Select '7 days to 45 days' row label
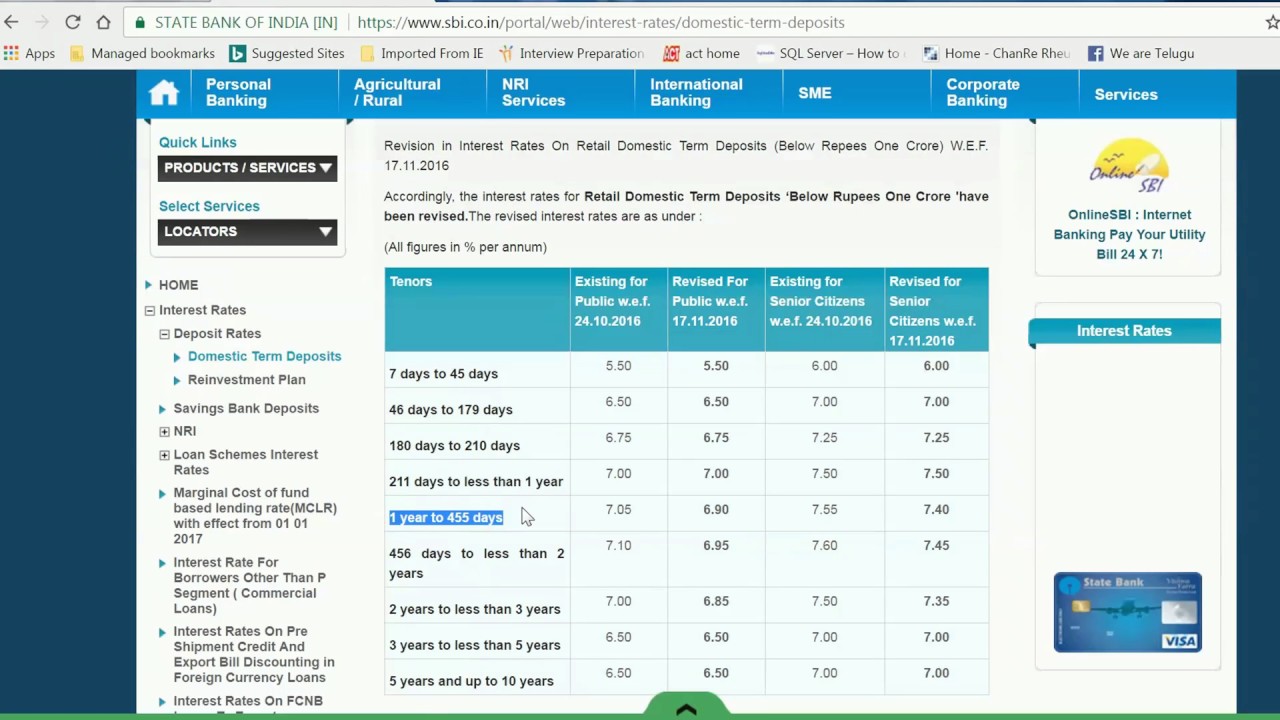 (x=443, y=374)
